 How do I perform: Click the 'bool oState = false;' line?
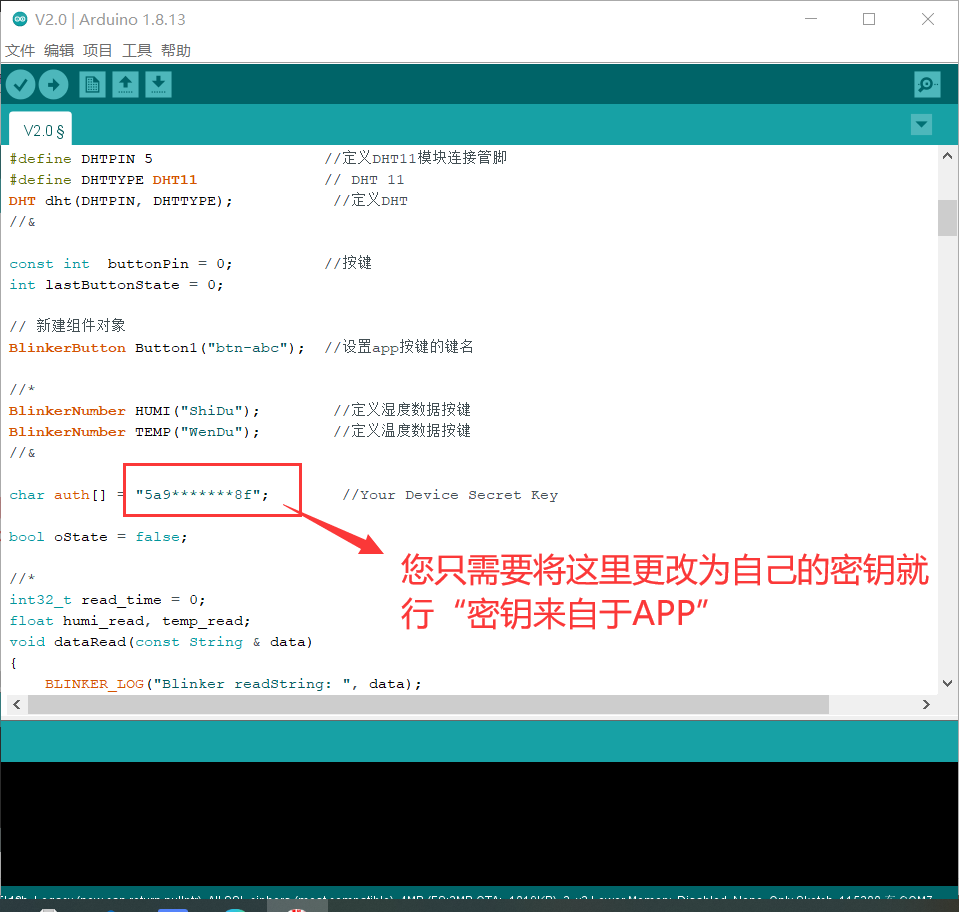pyautogui.click(x=98, y=537)
